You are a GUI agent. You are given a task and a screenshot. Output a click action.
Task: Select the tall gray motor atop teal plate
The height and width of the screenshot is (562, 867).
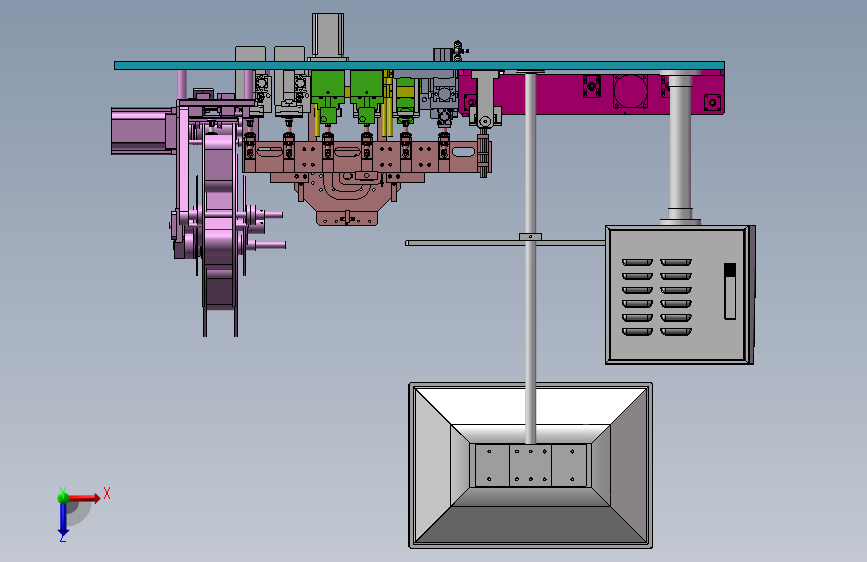[x=328, y=35]
